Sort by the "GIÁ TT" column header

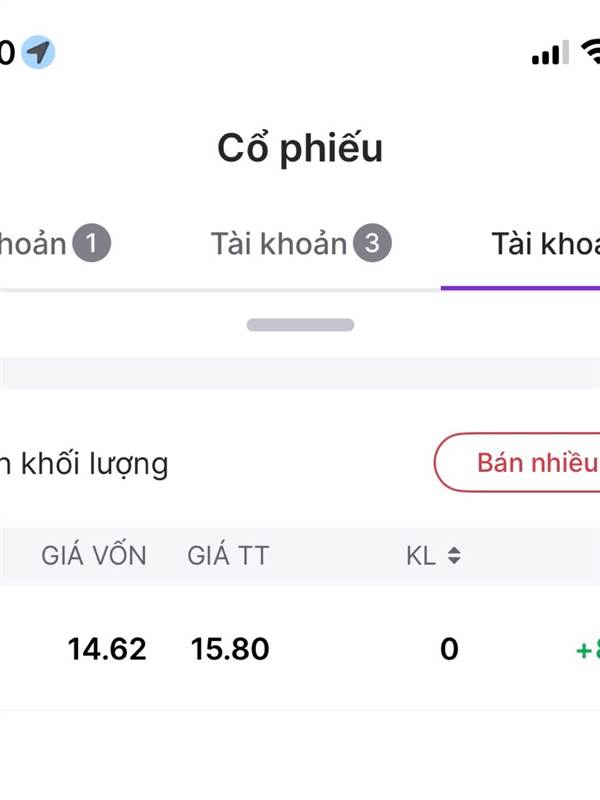pyautogui.click(x=228, y=556)
